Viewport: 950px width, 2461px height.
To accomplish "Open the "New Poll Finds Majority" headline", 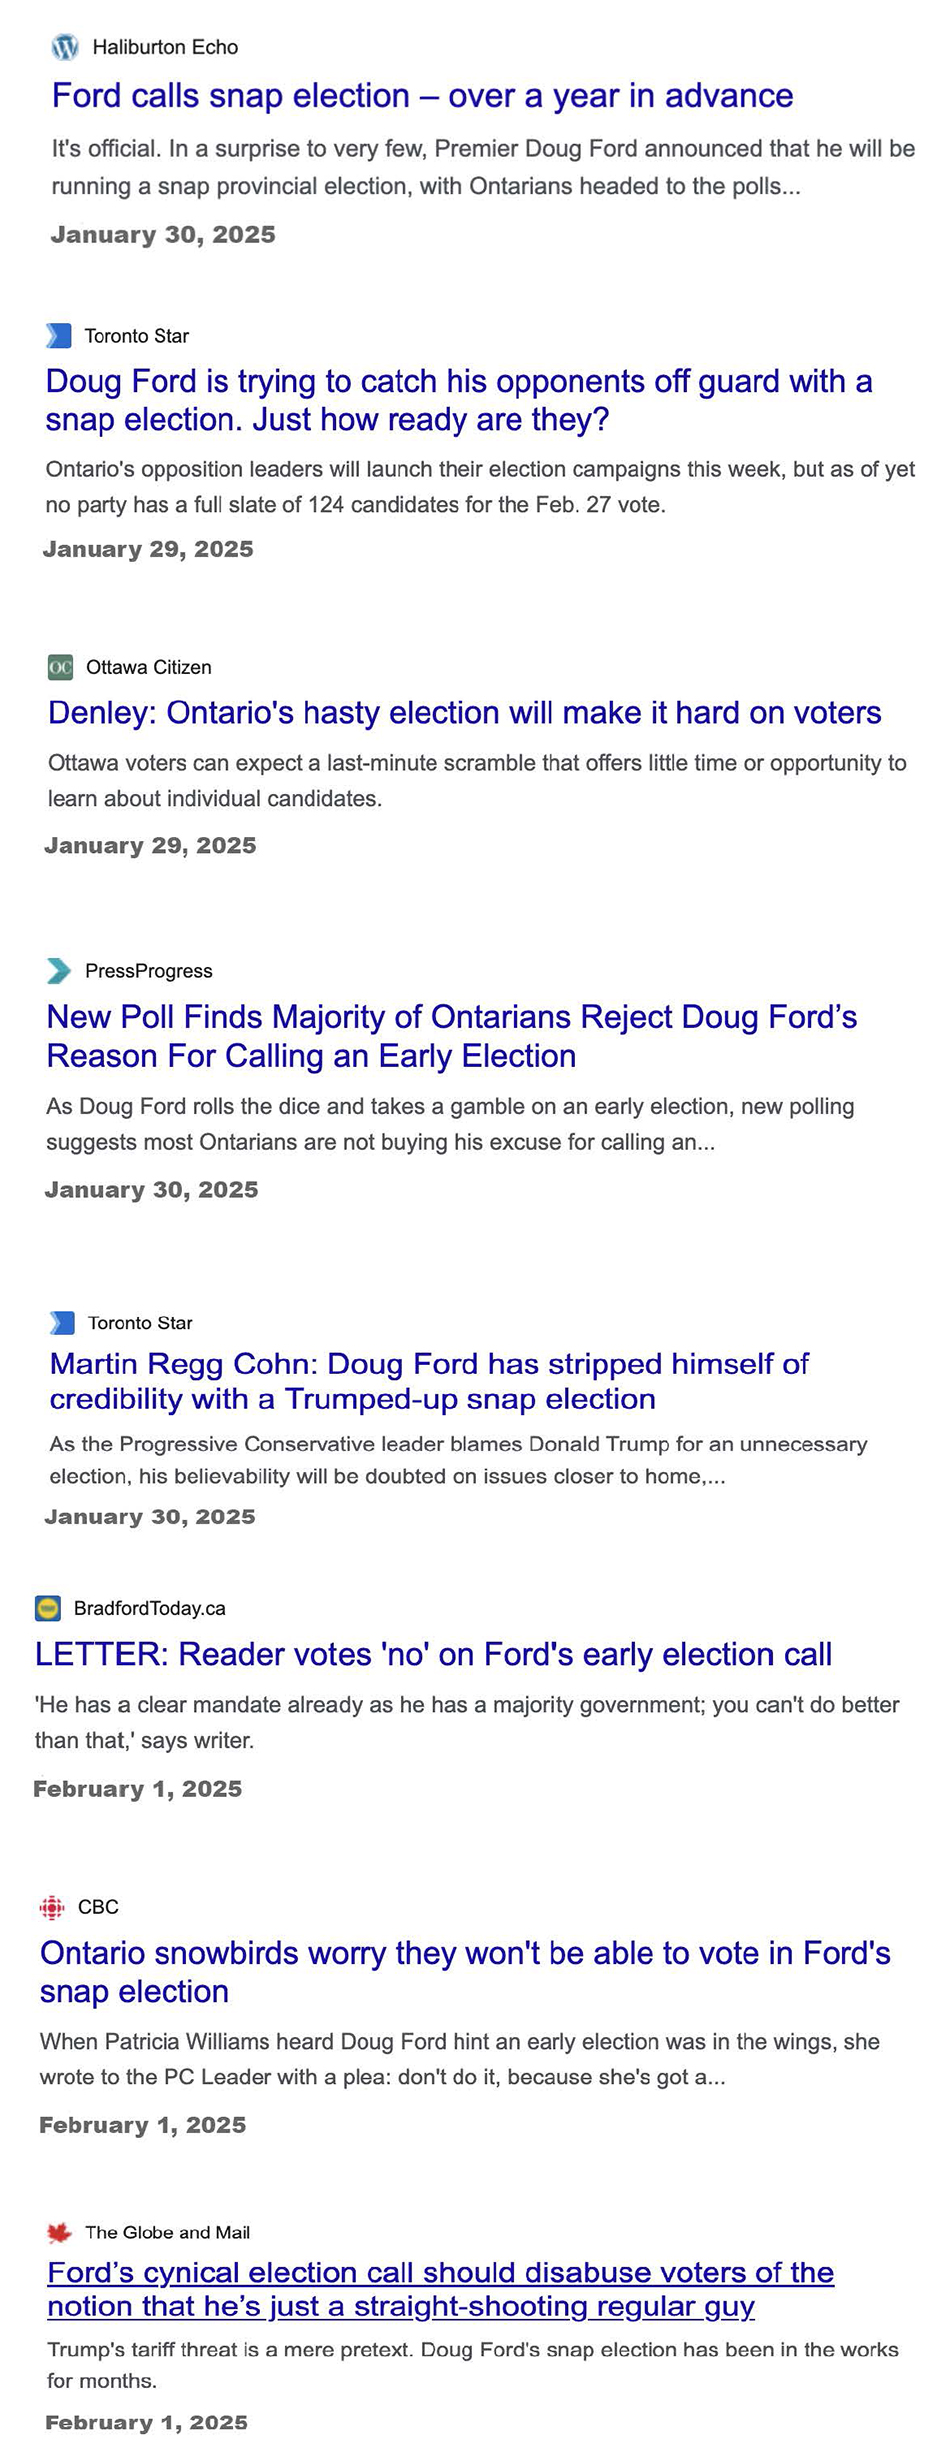I will tap(451, 1036).
